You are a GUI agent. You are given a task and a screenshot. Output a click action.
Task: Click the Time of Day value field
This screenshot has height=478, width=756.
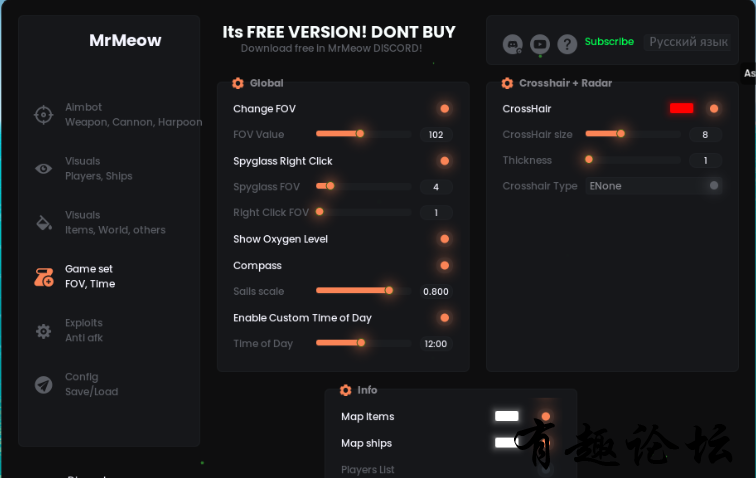click(435, 344)
